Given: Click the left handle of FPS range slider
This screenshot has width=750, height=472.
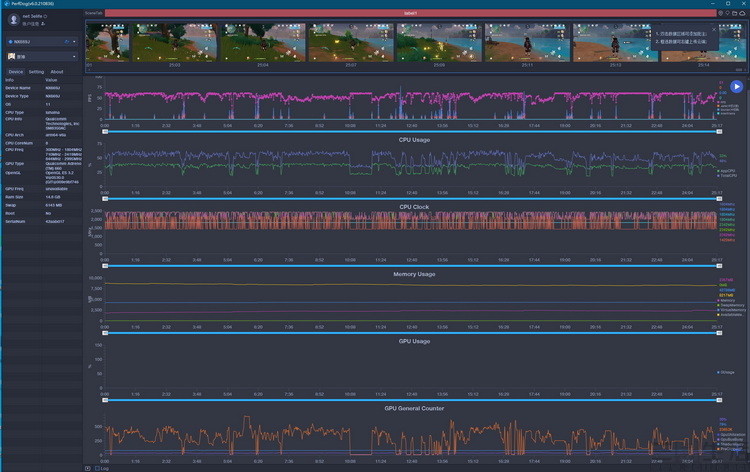Looking at the screenshot, I should pyautogui.click(x=105, y=131).
